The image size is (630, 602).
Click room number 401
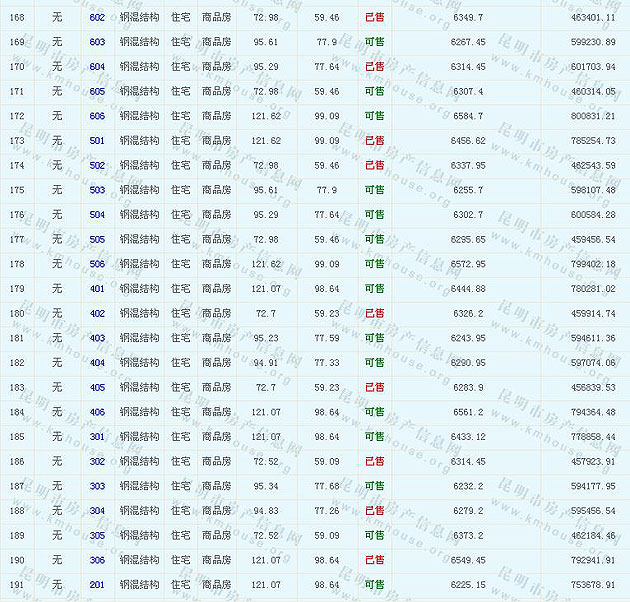click(97, 289)
